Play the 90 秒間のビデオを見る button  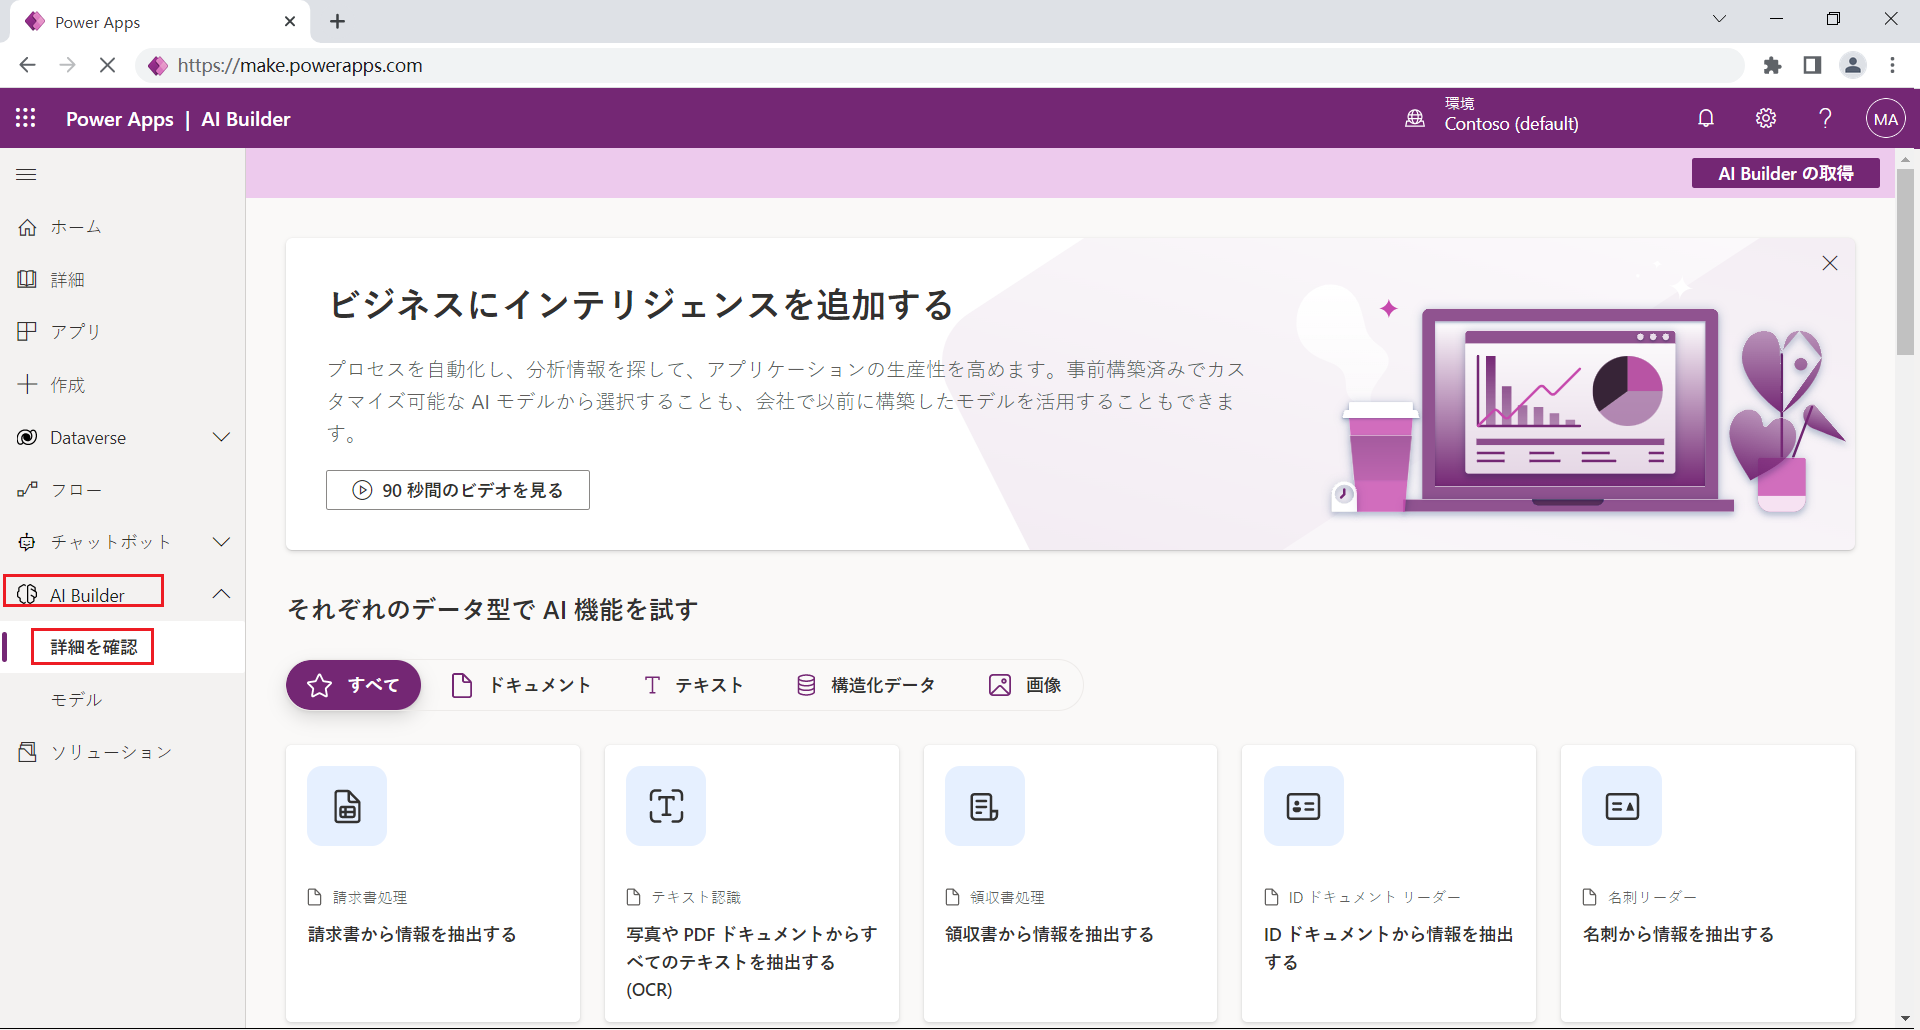point(457,490)
